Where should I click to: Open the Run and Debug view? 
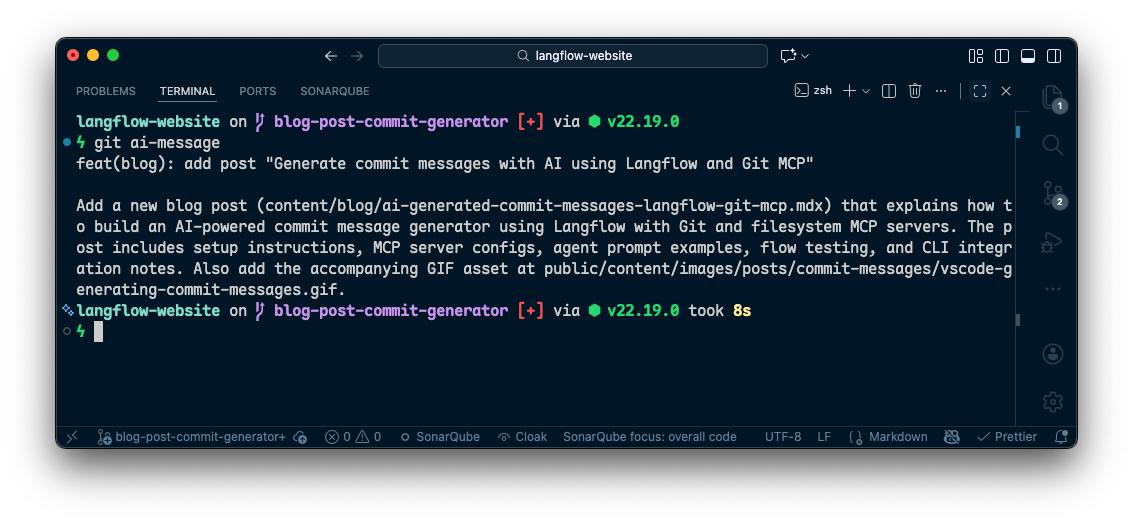(x=1052, y=242)
